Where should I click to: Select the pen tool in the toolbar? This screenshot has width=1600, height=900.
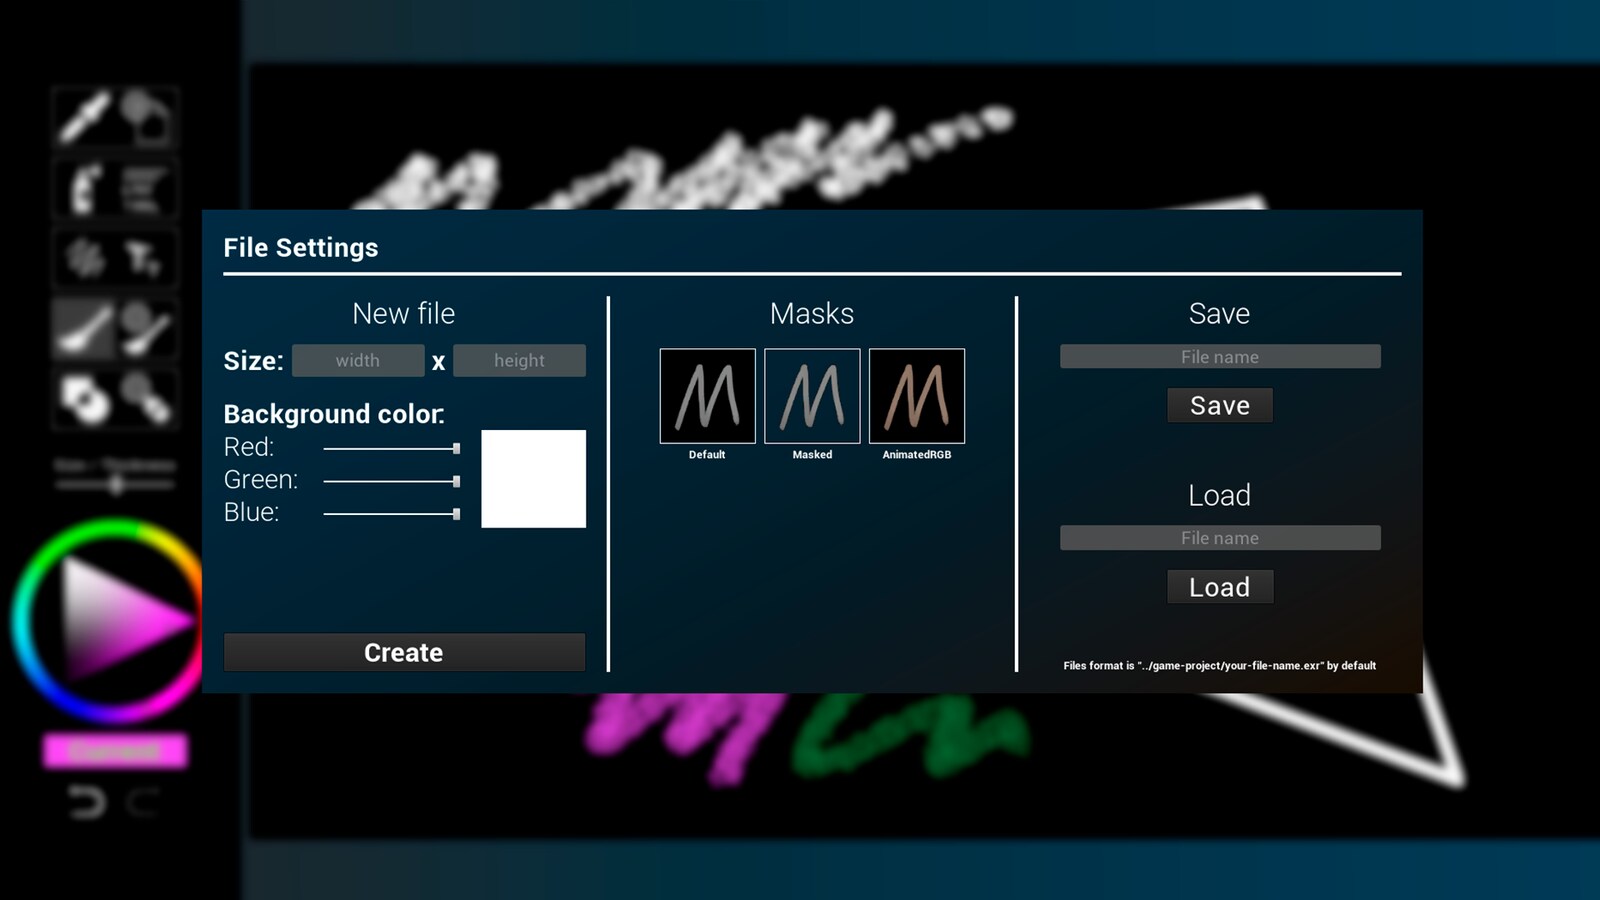pyautogui.click(x=82, y=117)
